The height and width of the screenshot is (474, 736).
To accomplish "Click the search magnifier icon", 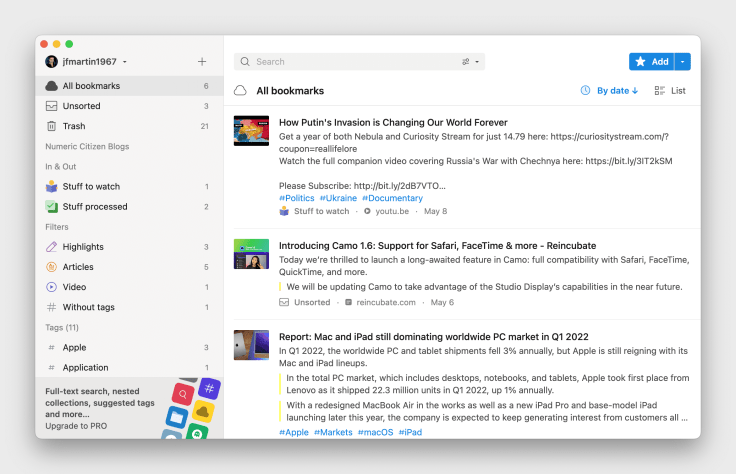I will click(245, 61).
